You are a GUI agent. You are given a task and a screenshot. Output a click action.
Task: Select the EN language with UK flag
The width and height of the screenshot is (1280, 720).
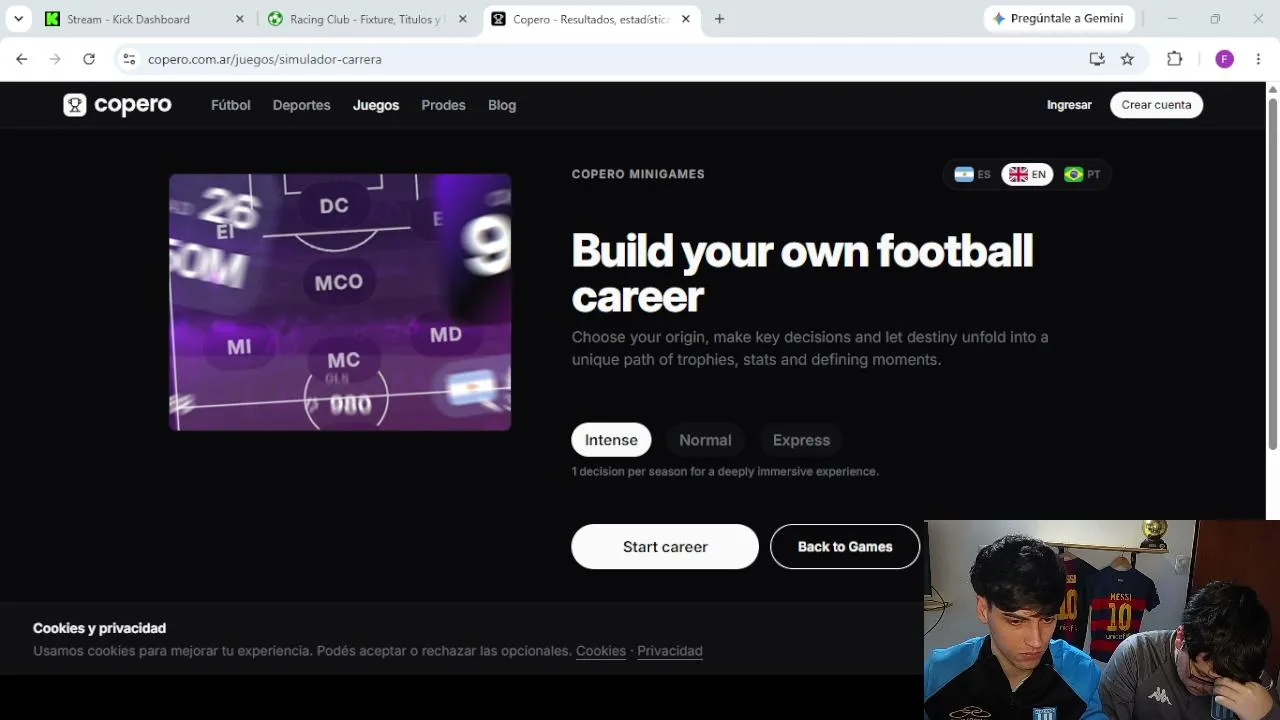click(1027, 174)
